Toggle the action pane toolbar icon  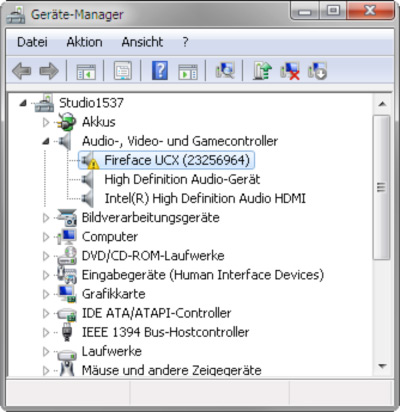pos(188,71)
